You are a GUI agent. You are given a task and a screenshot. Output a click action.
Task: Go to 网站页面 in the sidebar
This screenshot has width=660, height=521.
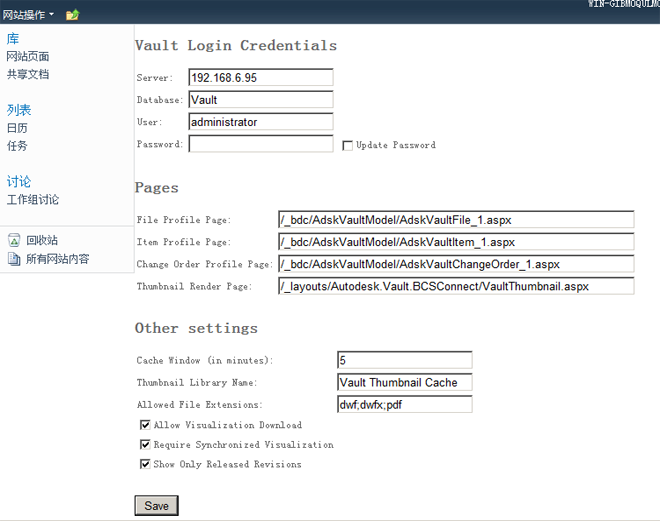point(28,56)
